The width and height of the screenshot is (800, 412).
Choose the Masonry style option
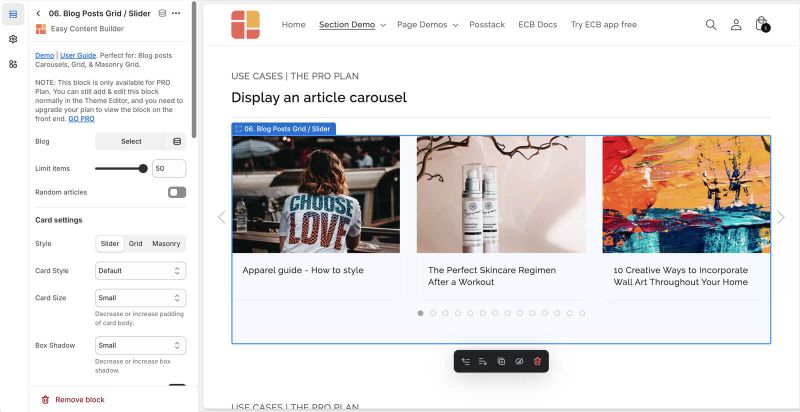166,244
